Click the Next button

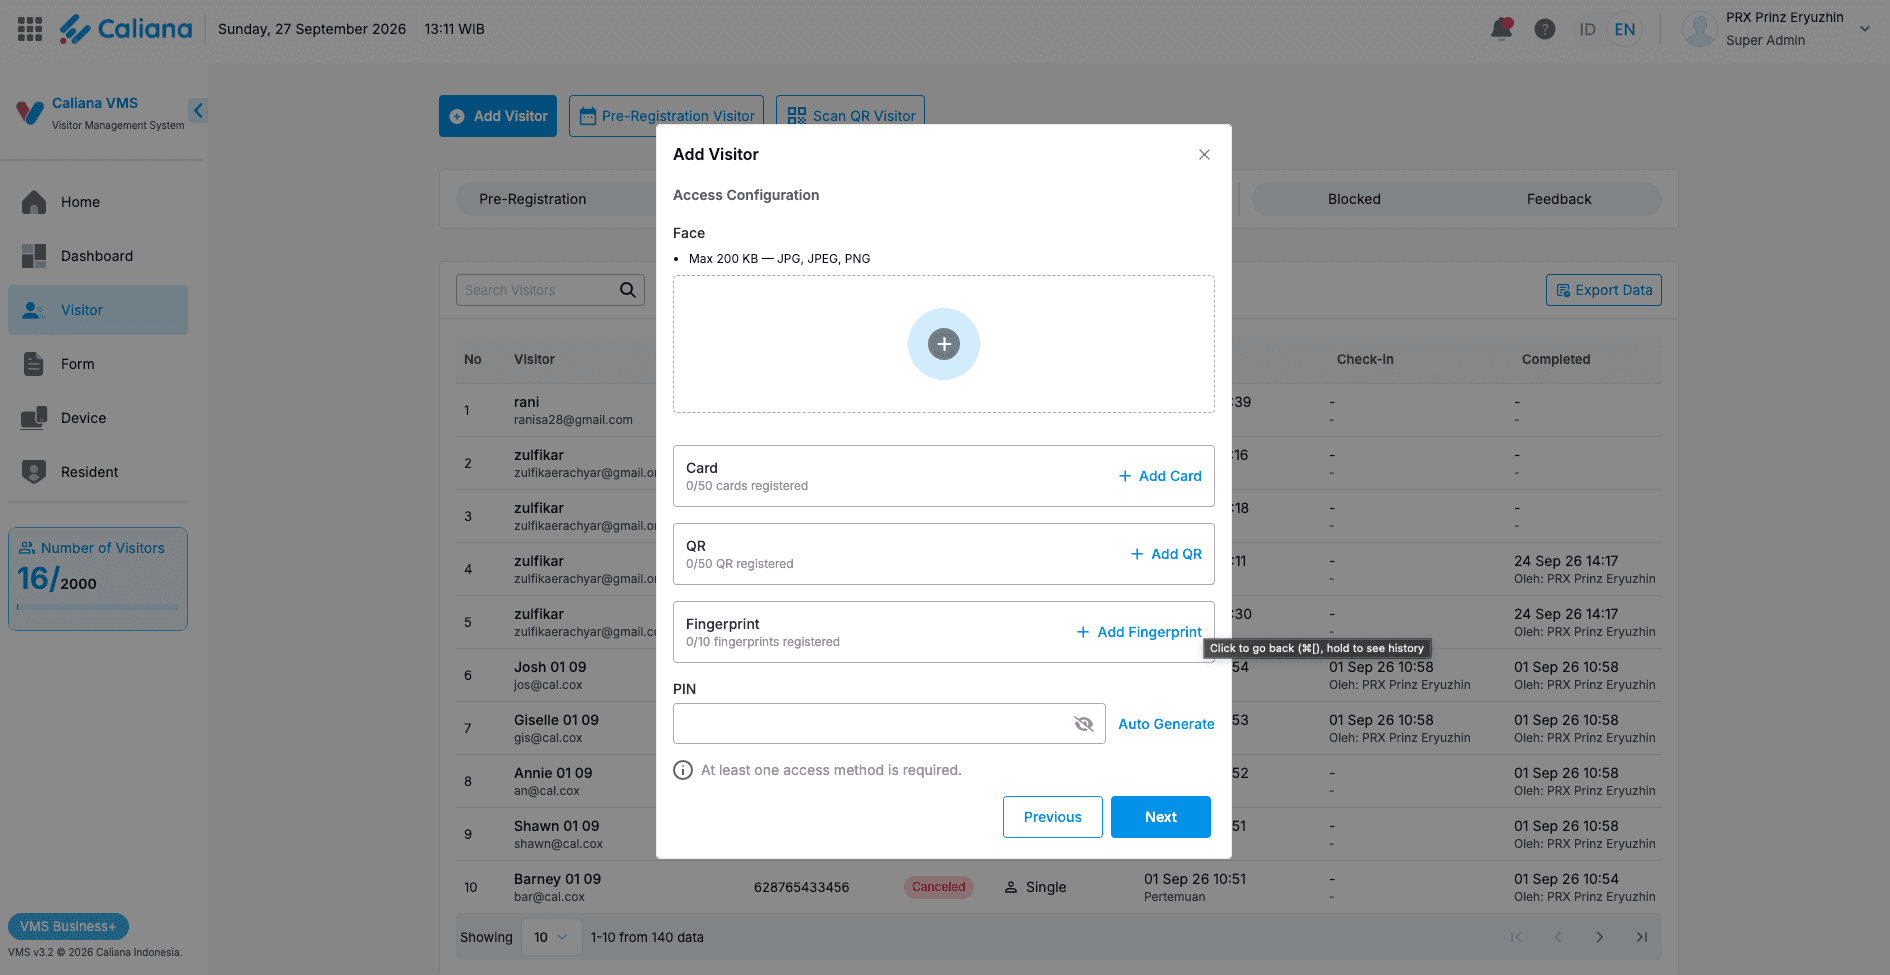point(1161,817)
